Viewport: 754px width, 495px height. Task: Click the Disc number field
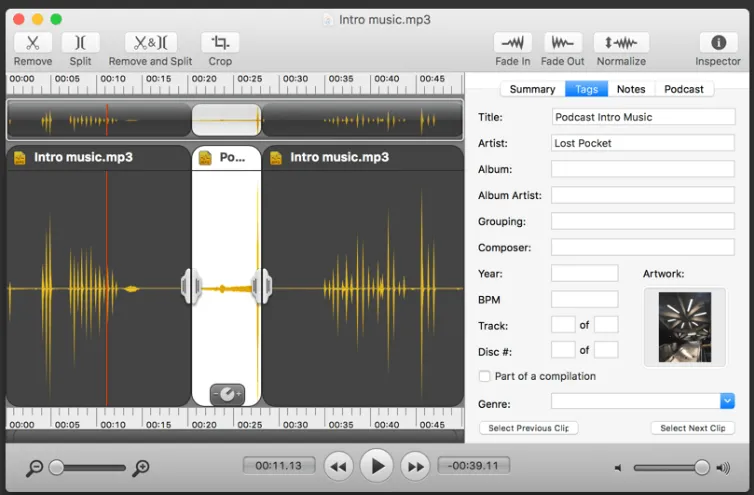point(563,350)
